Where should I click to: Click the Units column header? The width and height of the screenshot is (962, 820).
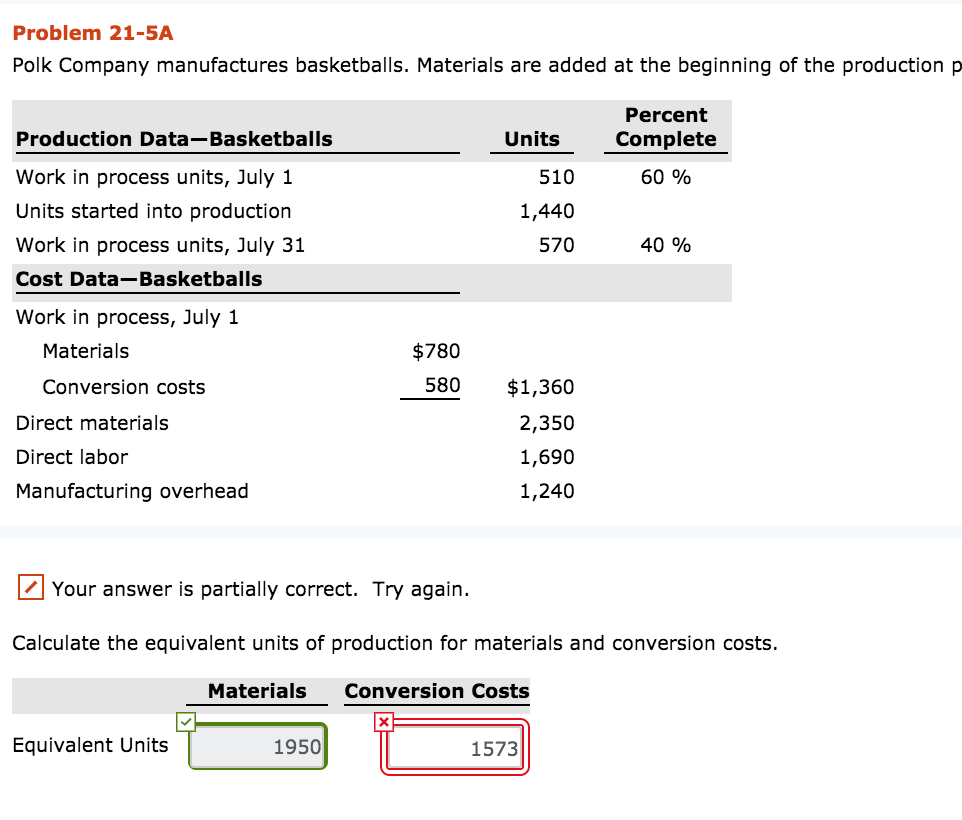coord(531,139)
